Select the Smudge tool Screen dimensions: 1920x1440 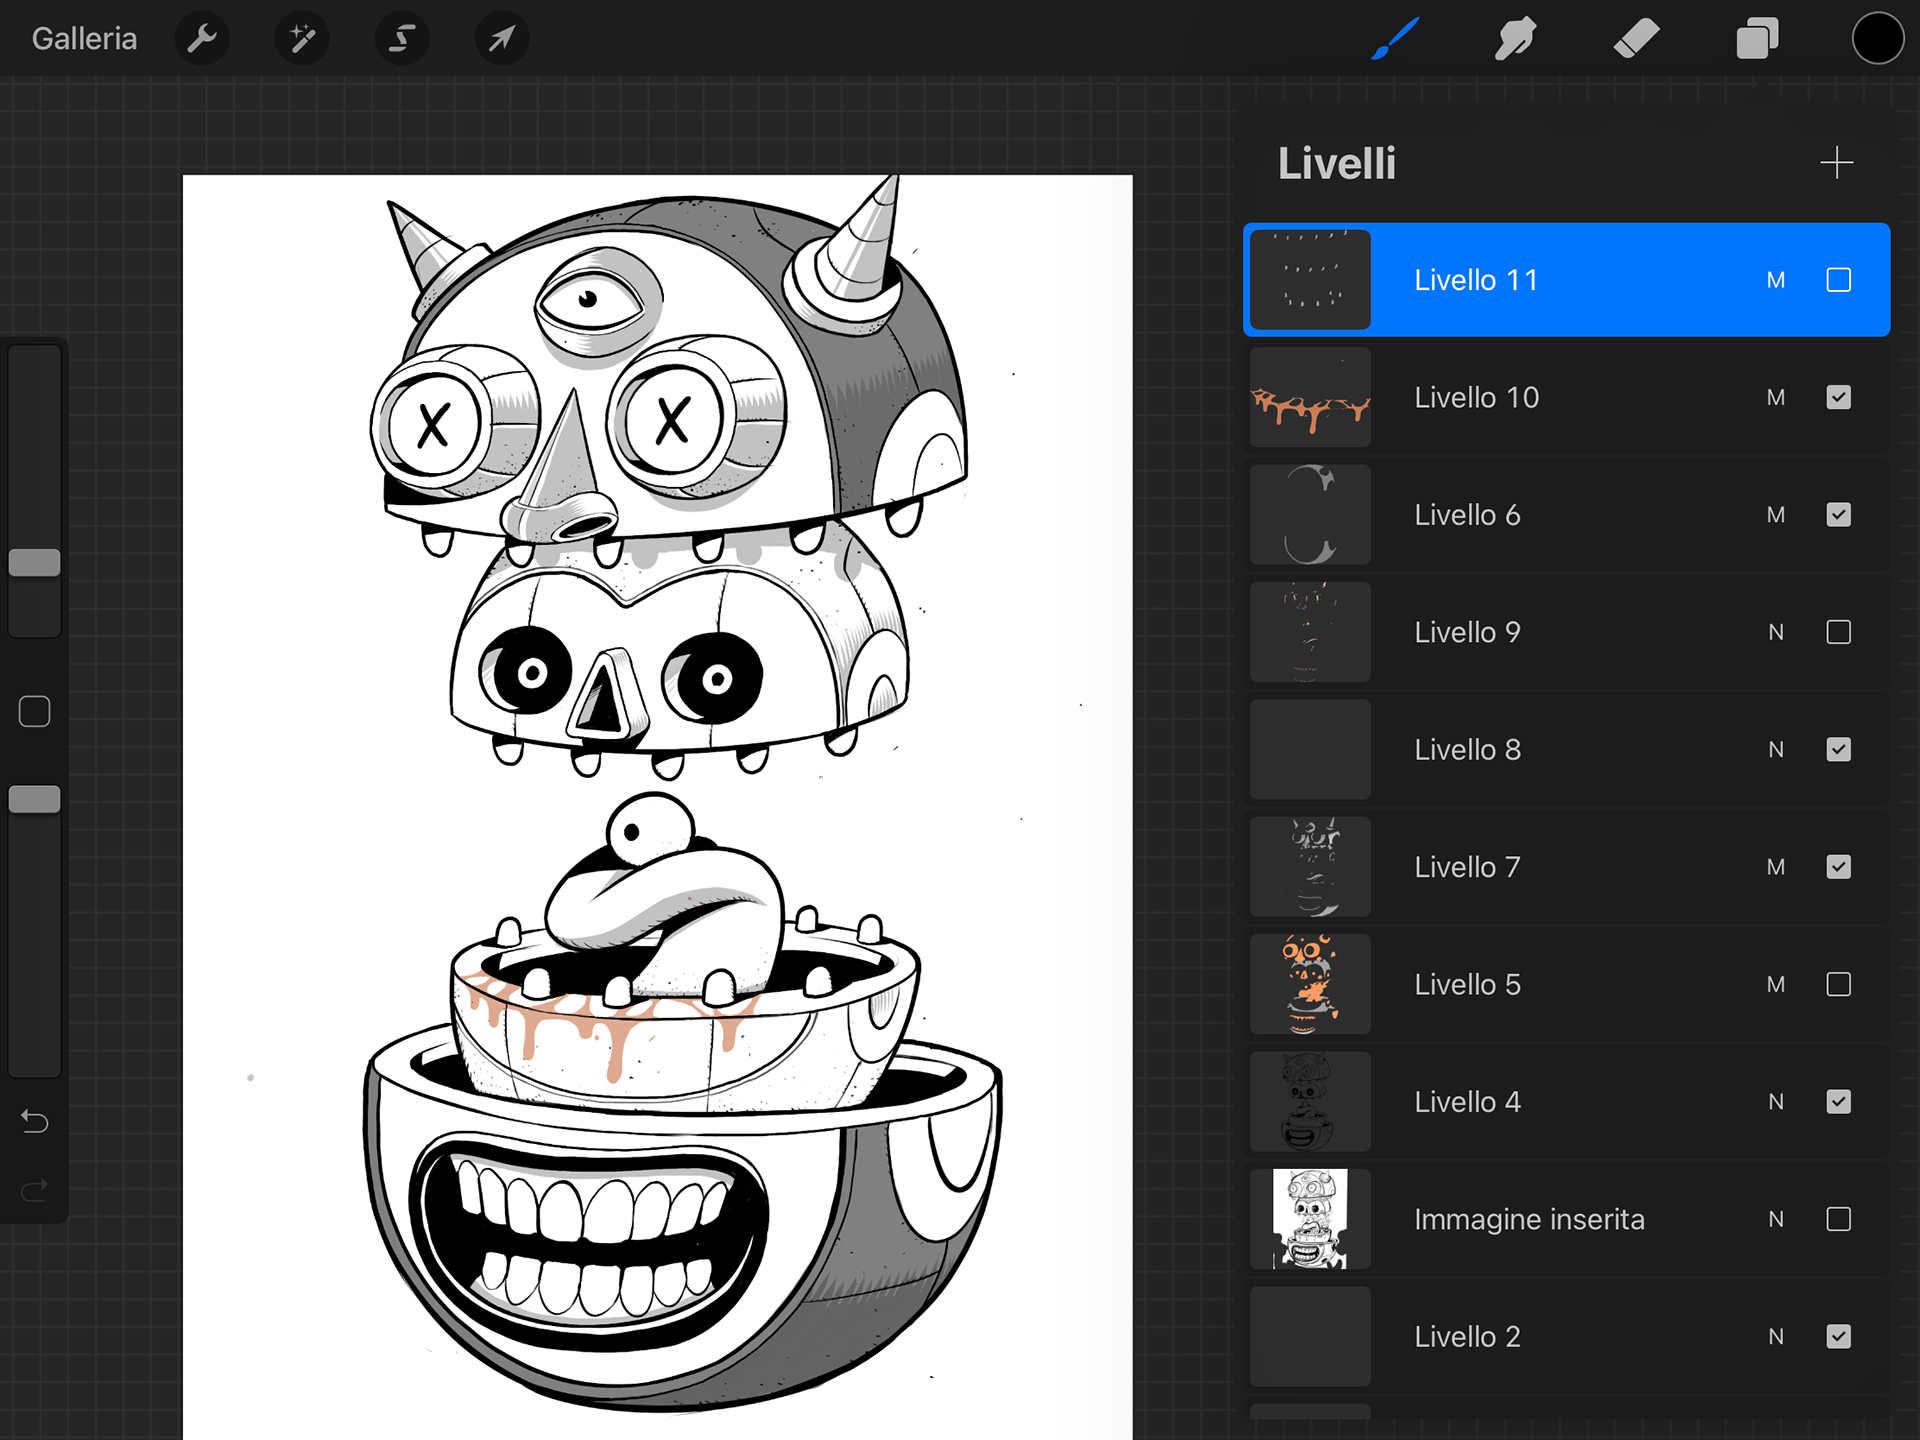[x=1515, y=39]
